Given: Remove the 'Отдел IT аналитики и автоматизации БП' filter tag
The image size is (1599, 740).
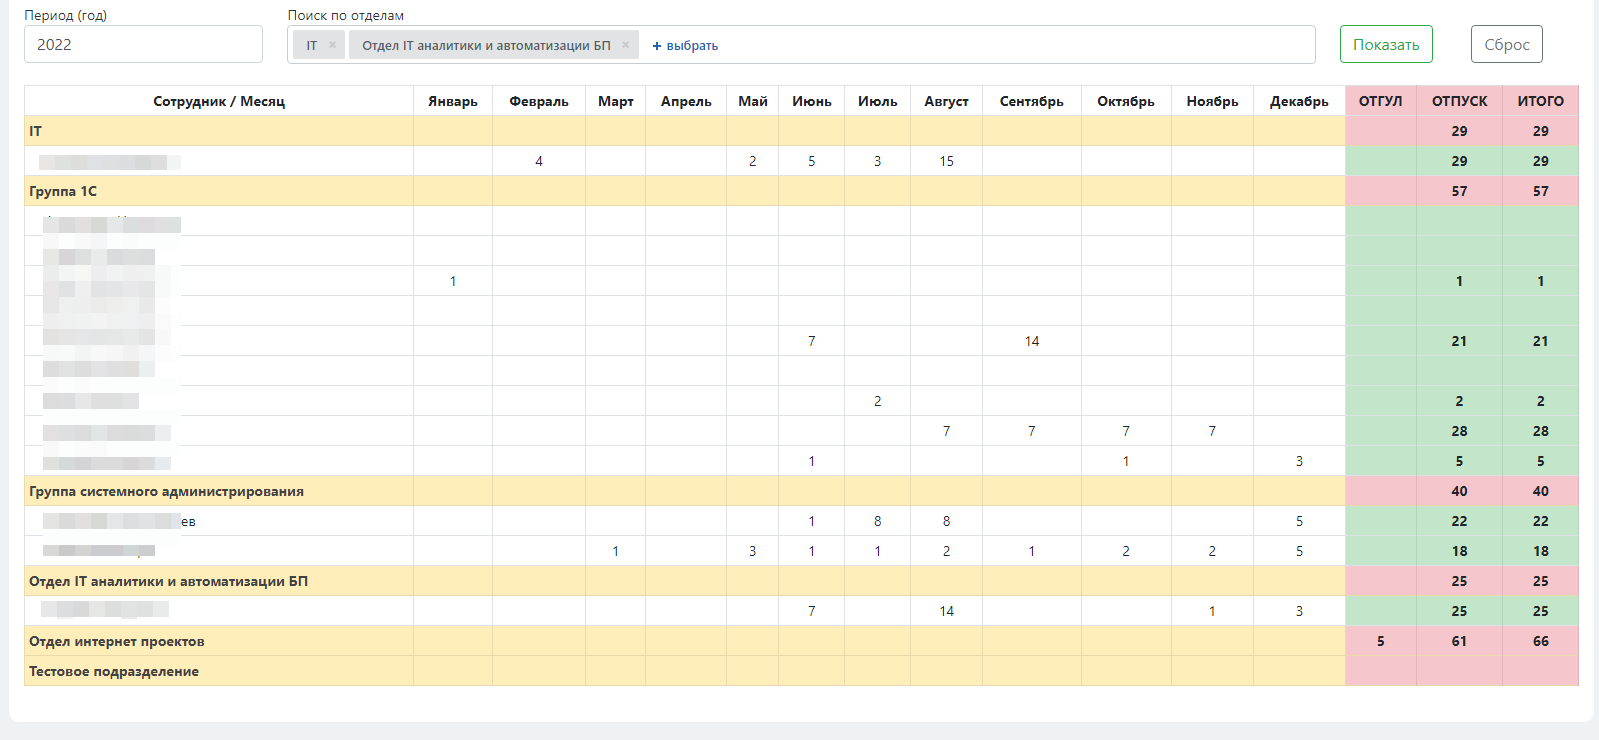Looking at the screenshot, I should (625, 45).
